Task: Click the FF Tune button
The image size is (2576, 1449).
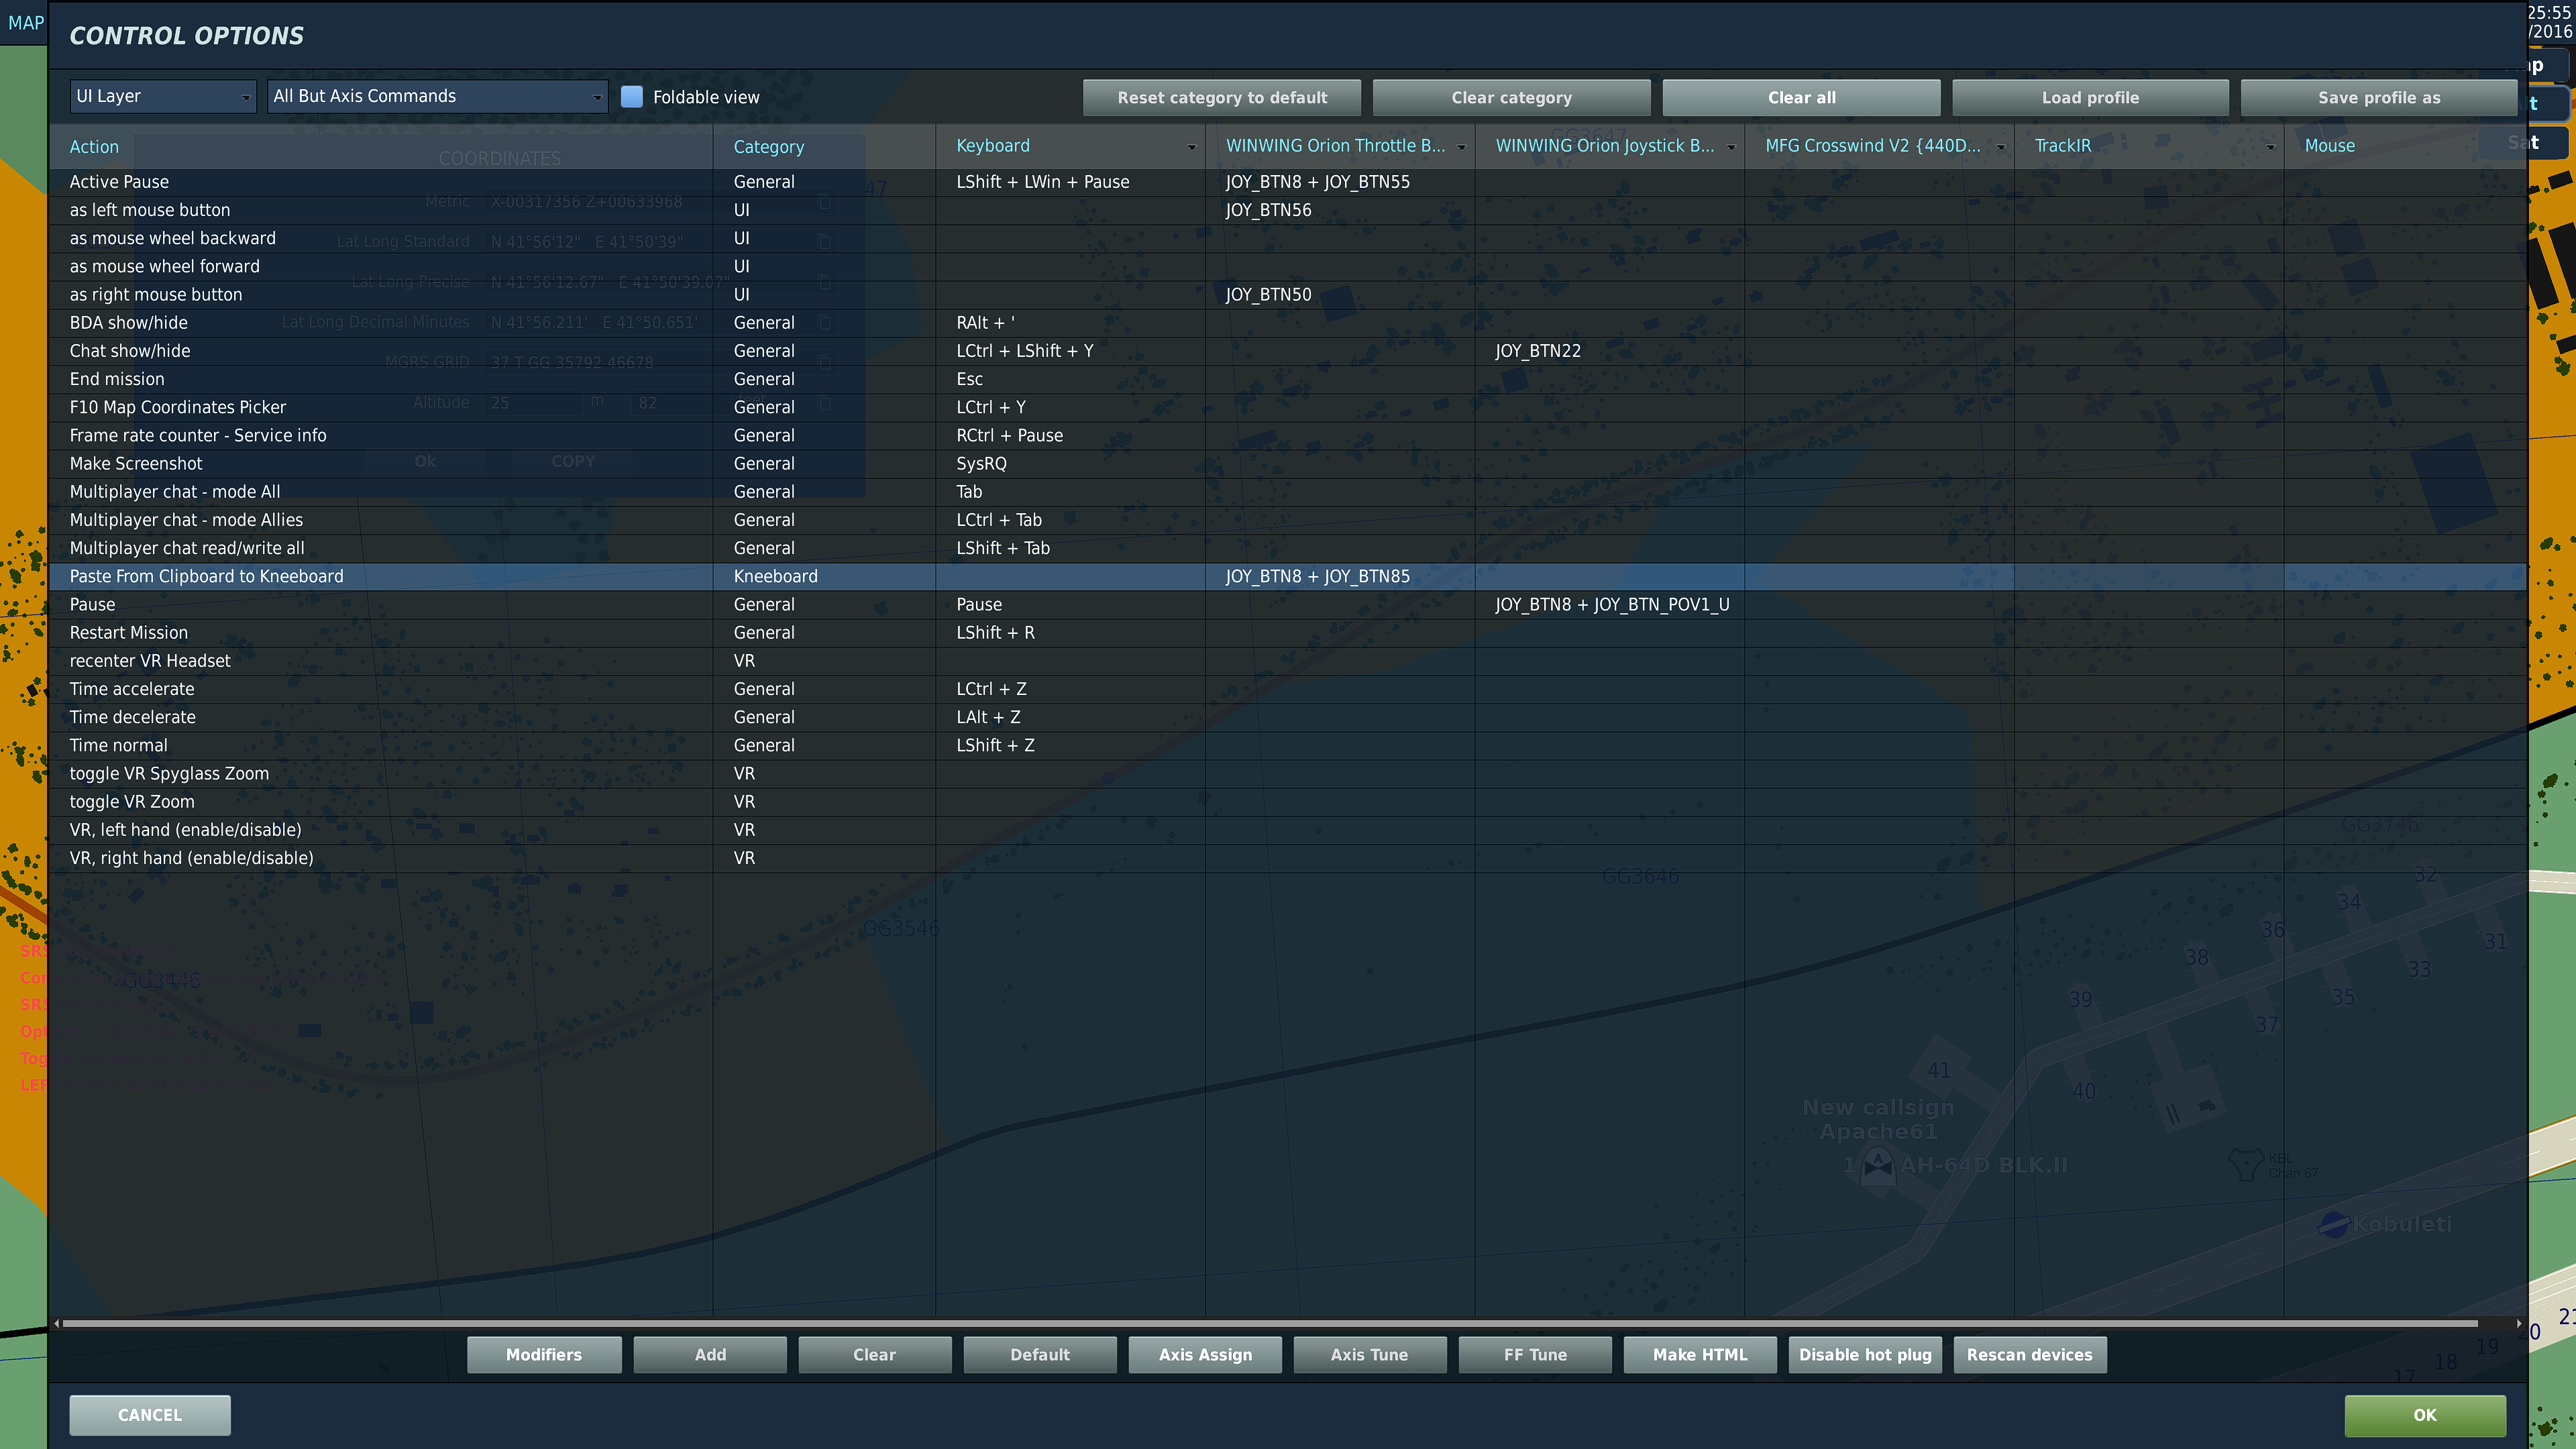Action: pos(1535,1355)
